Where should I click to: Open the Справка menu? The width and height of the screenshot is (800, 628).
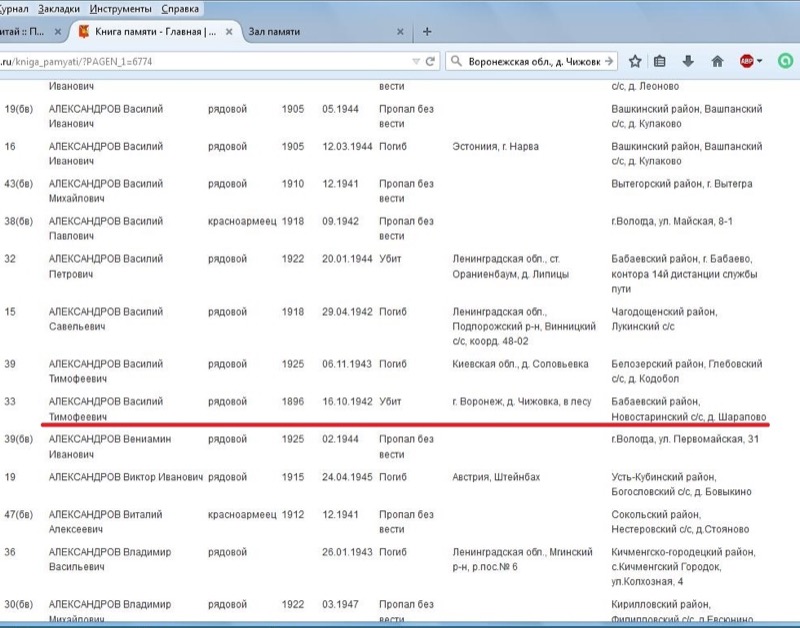coord(181,9)
